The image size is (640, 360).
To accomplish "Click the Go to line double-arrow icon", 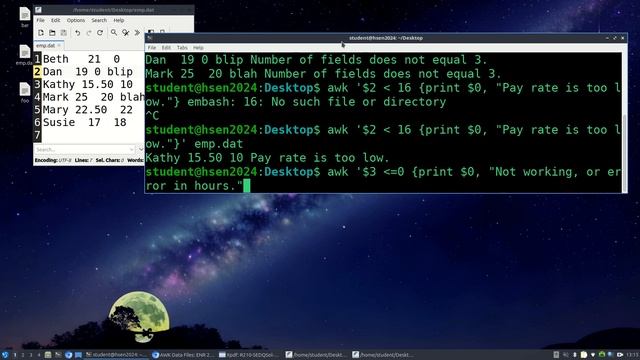I will coord(137,33).
